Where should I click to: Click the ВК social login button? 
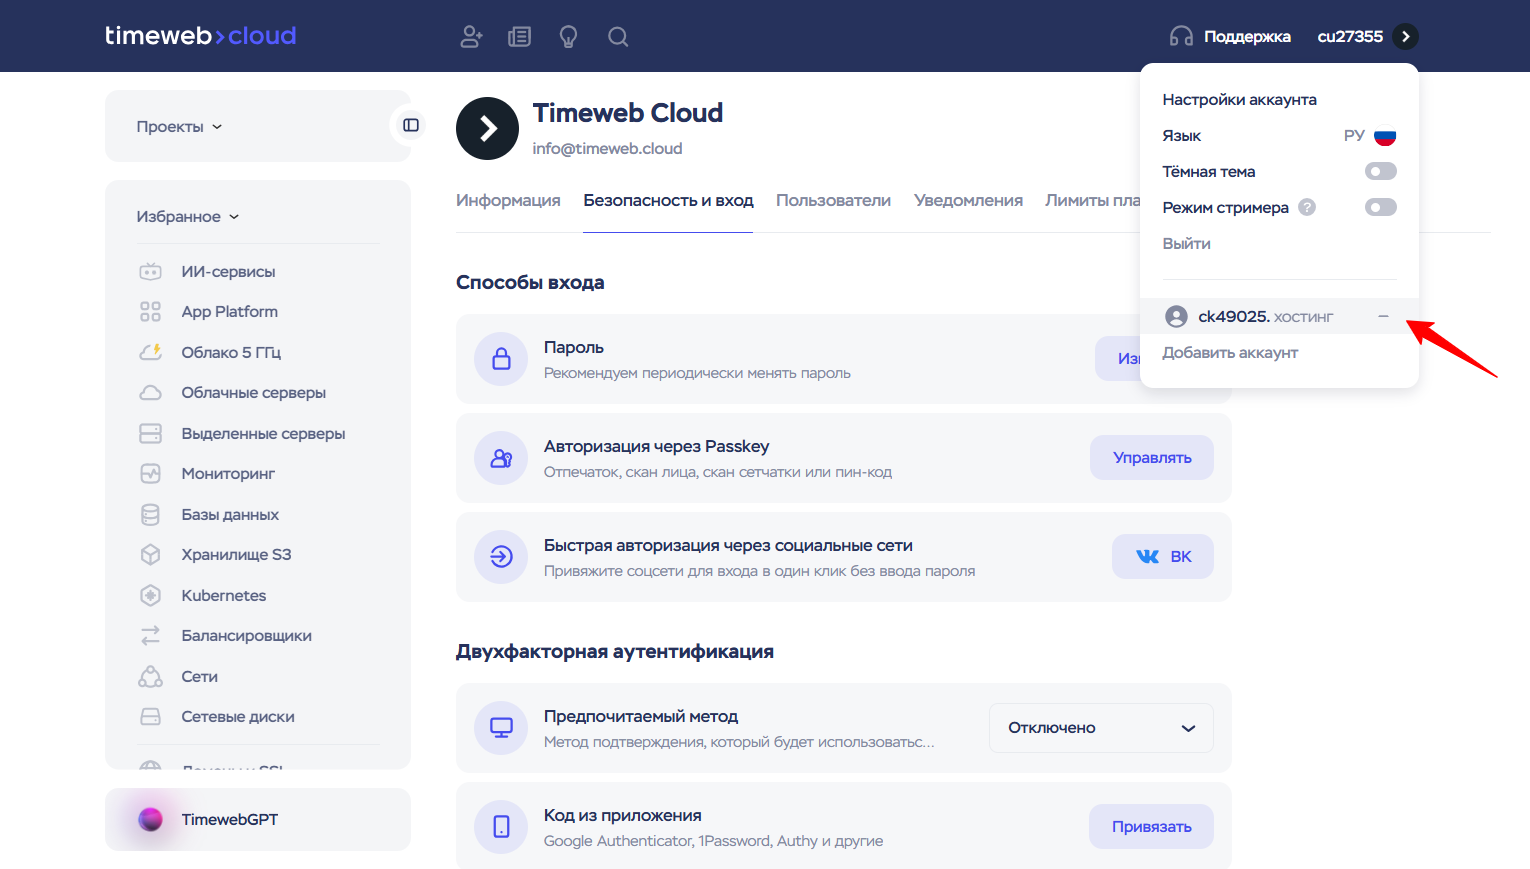(x=1163, y=556)
